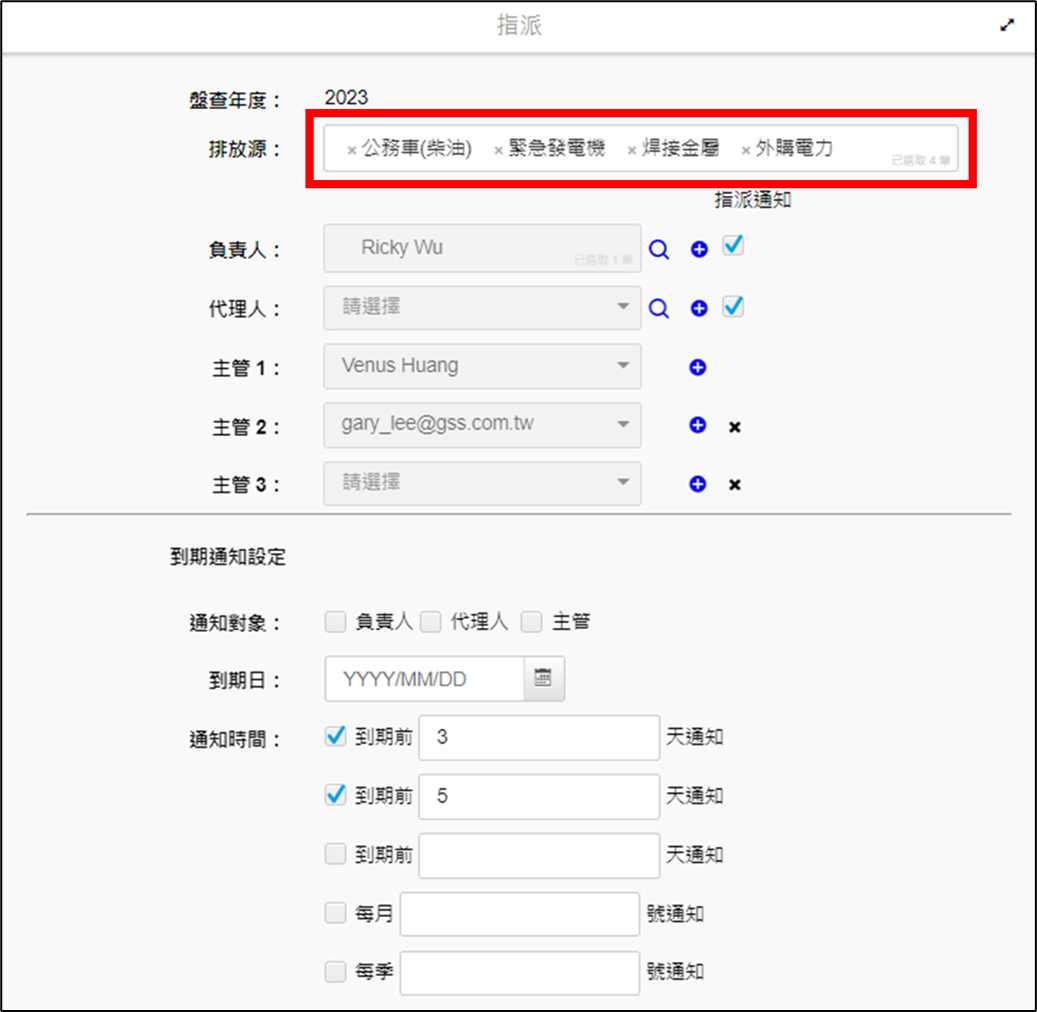1037x1012 pixels.
Task: Open the 代理人 dropdown
Action: click(482, 308)
